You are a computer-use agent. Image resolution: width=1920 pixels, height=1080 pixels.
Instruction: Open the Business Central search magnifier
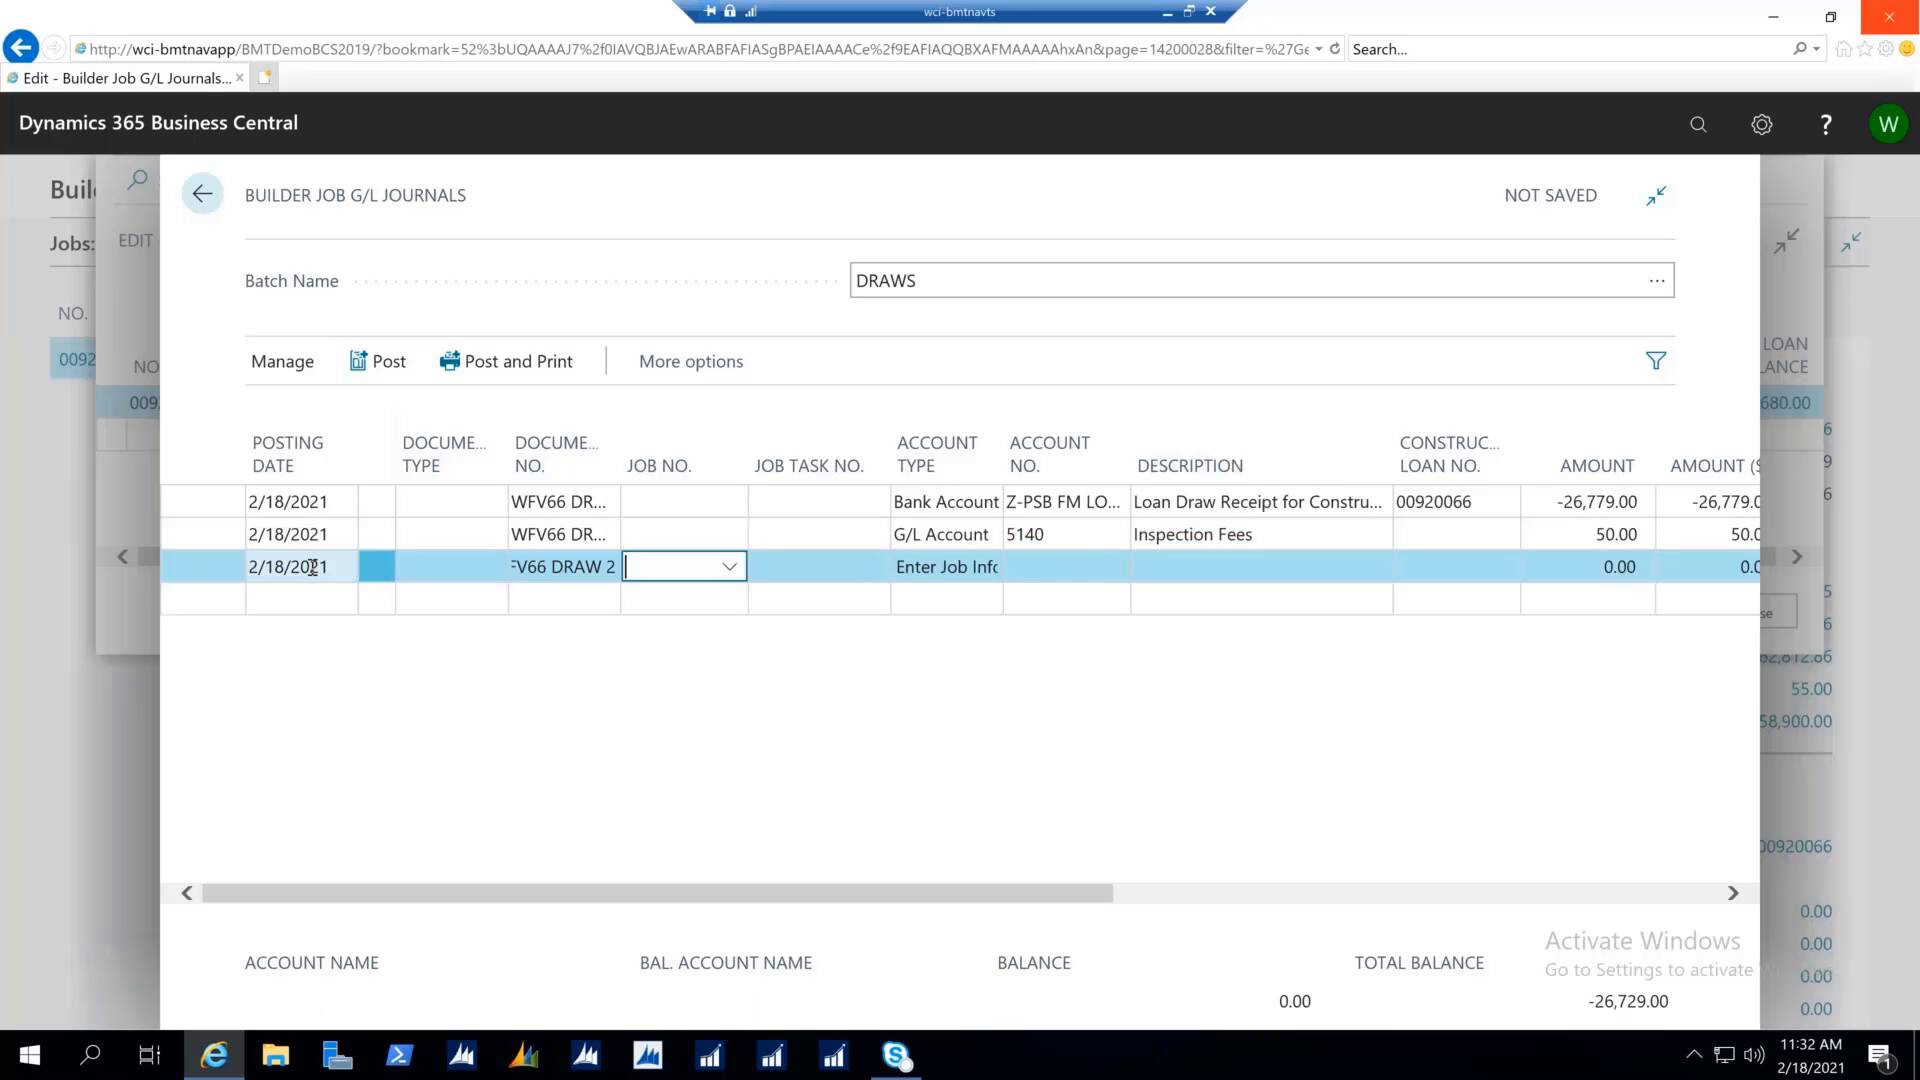[1698, 124]
